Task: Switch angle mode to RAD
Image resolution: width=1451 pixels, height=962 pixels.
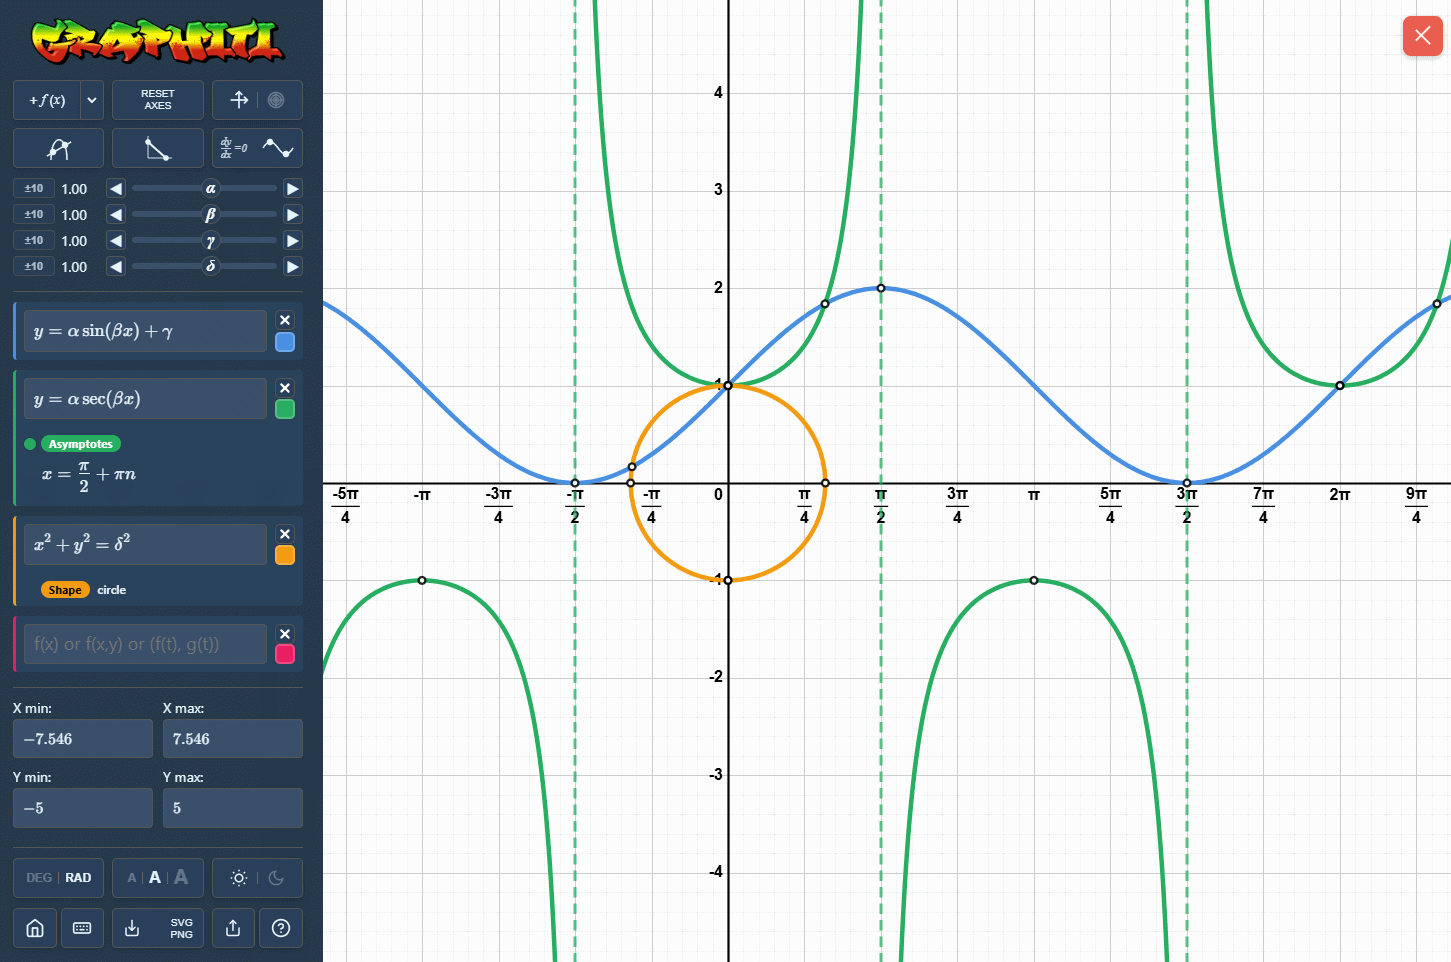Action: coord(78,878)
